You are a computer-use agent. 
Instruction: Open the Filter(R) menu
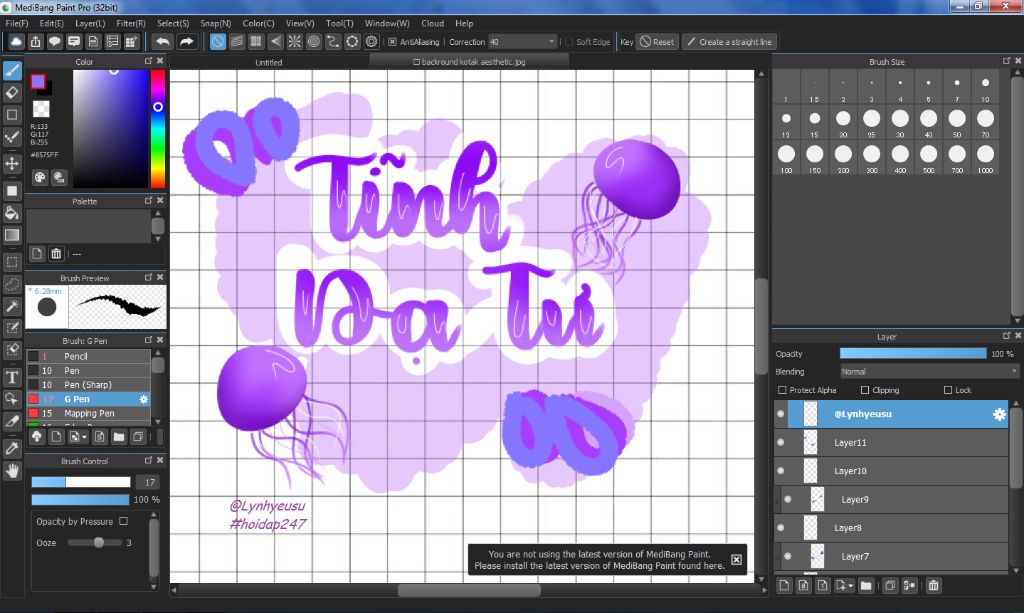[131, 24]
